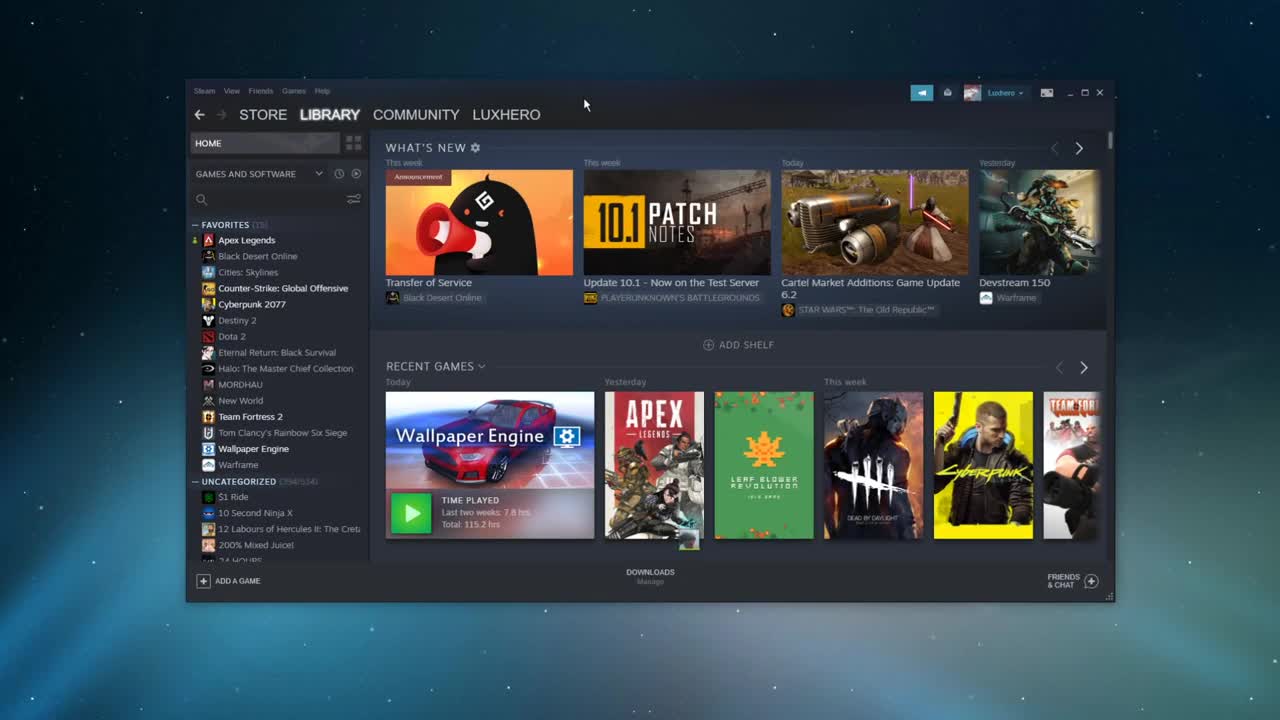Toggle the ready-to-play filter icon
This screenshot has height=720, width=1280.
(356, 174)
